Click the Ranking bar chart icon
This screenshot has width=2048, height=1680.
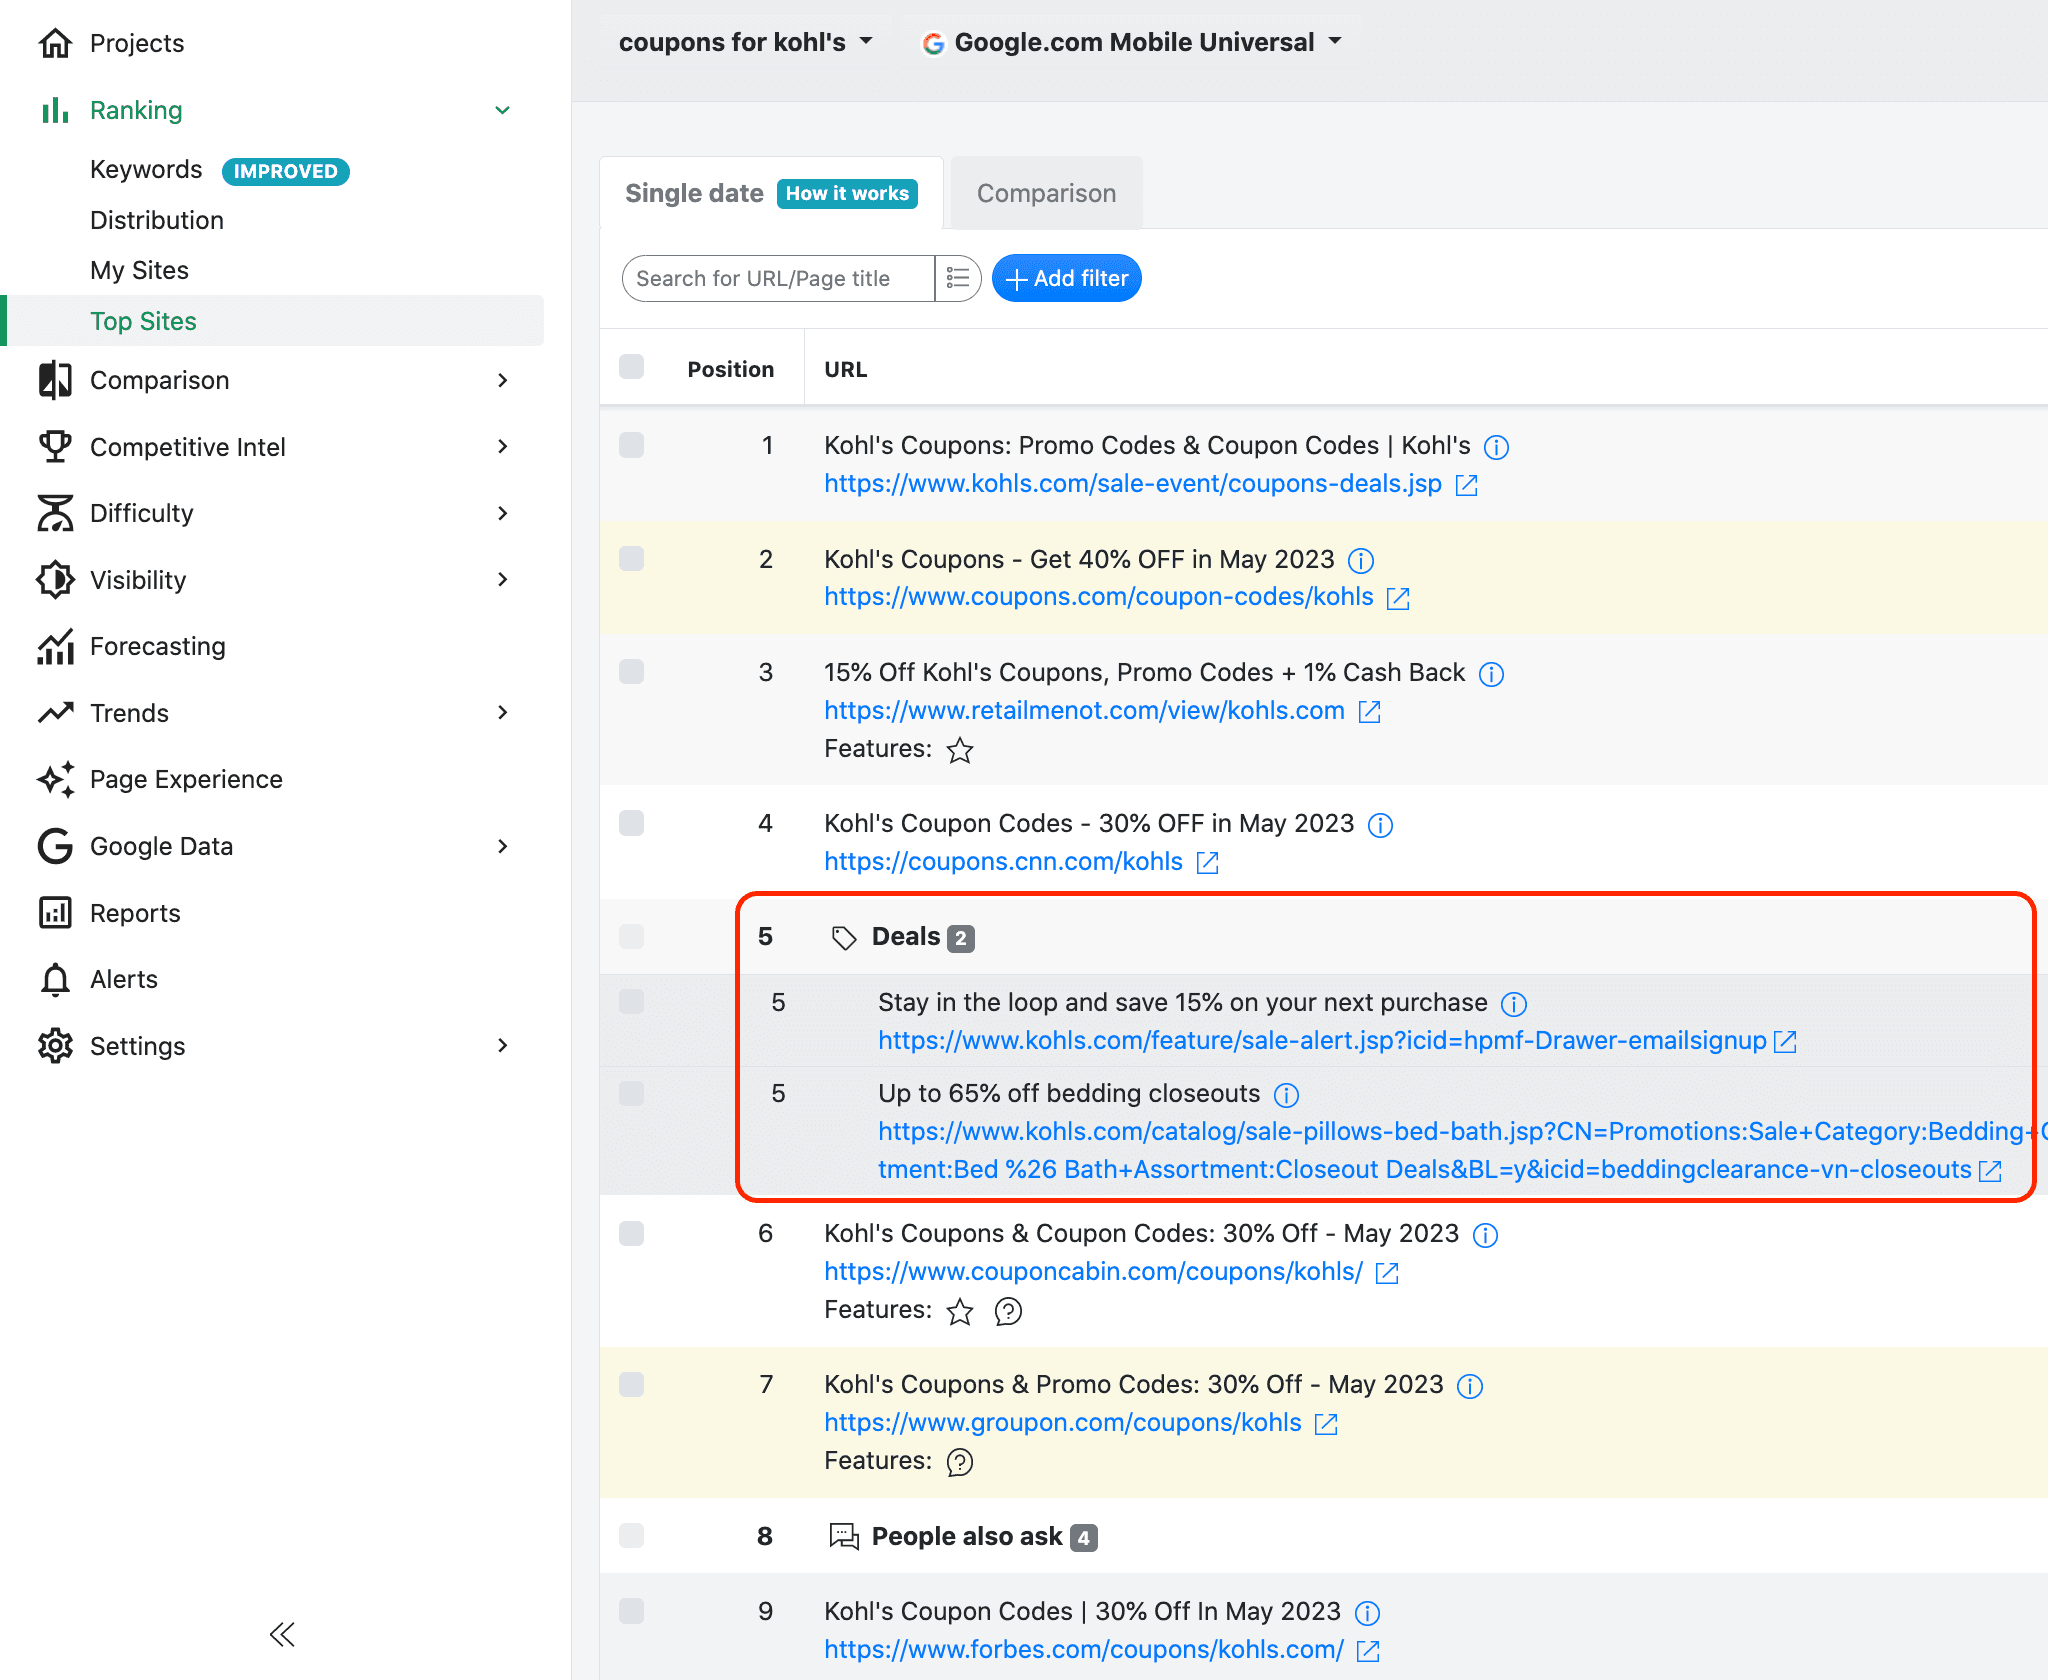point(55,110)
